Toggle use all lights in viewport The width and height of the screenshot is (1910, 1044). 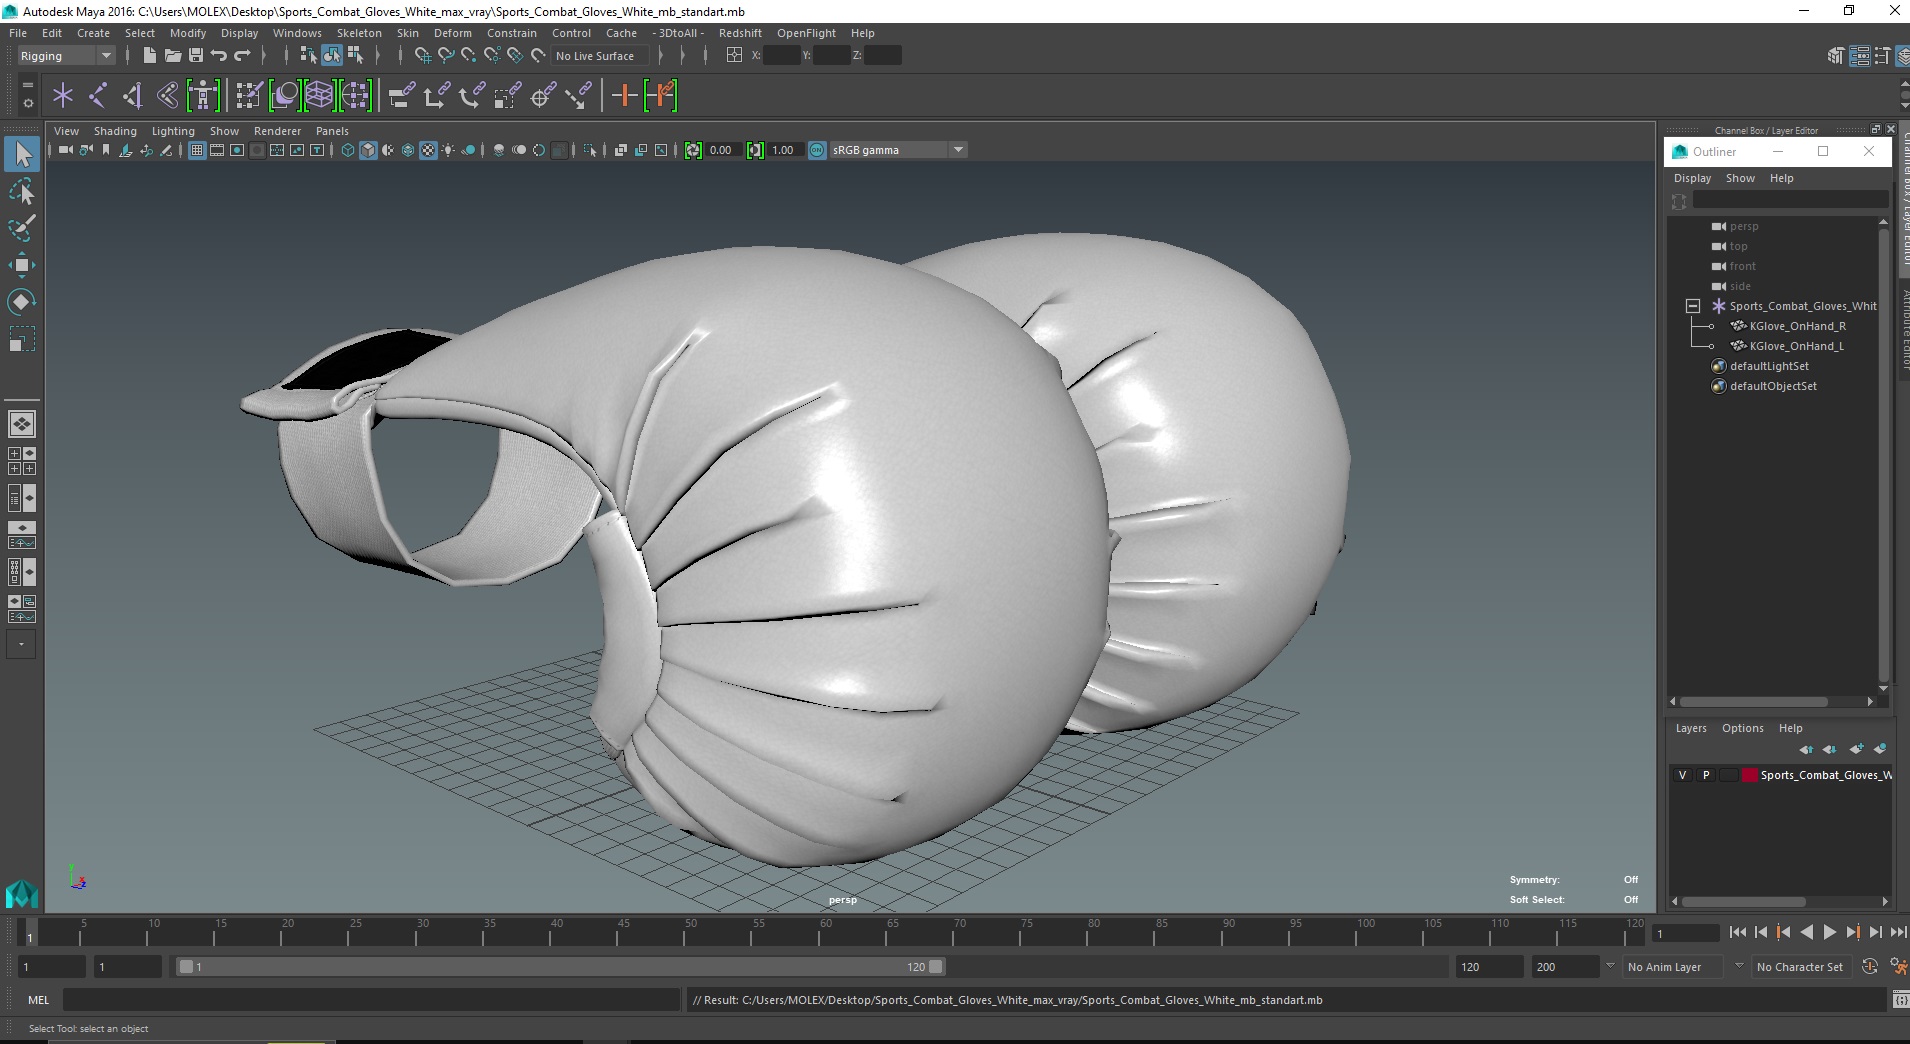448,150
